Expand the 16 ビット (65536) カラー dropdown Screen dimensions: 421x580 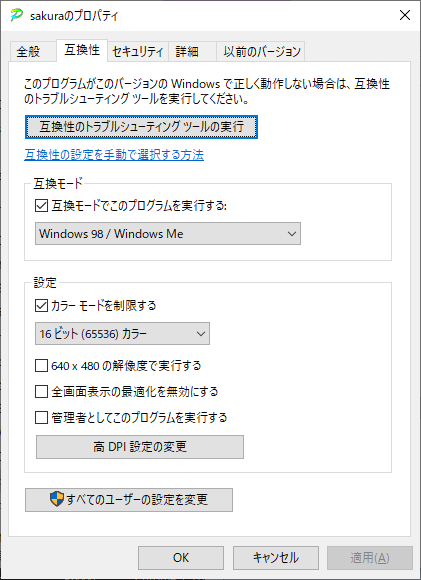122,334
